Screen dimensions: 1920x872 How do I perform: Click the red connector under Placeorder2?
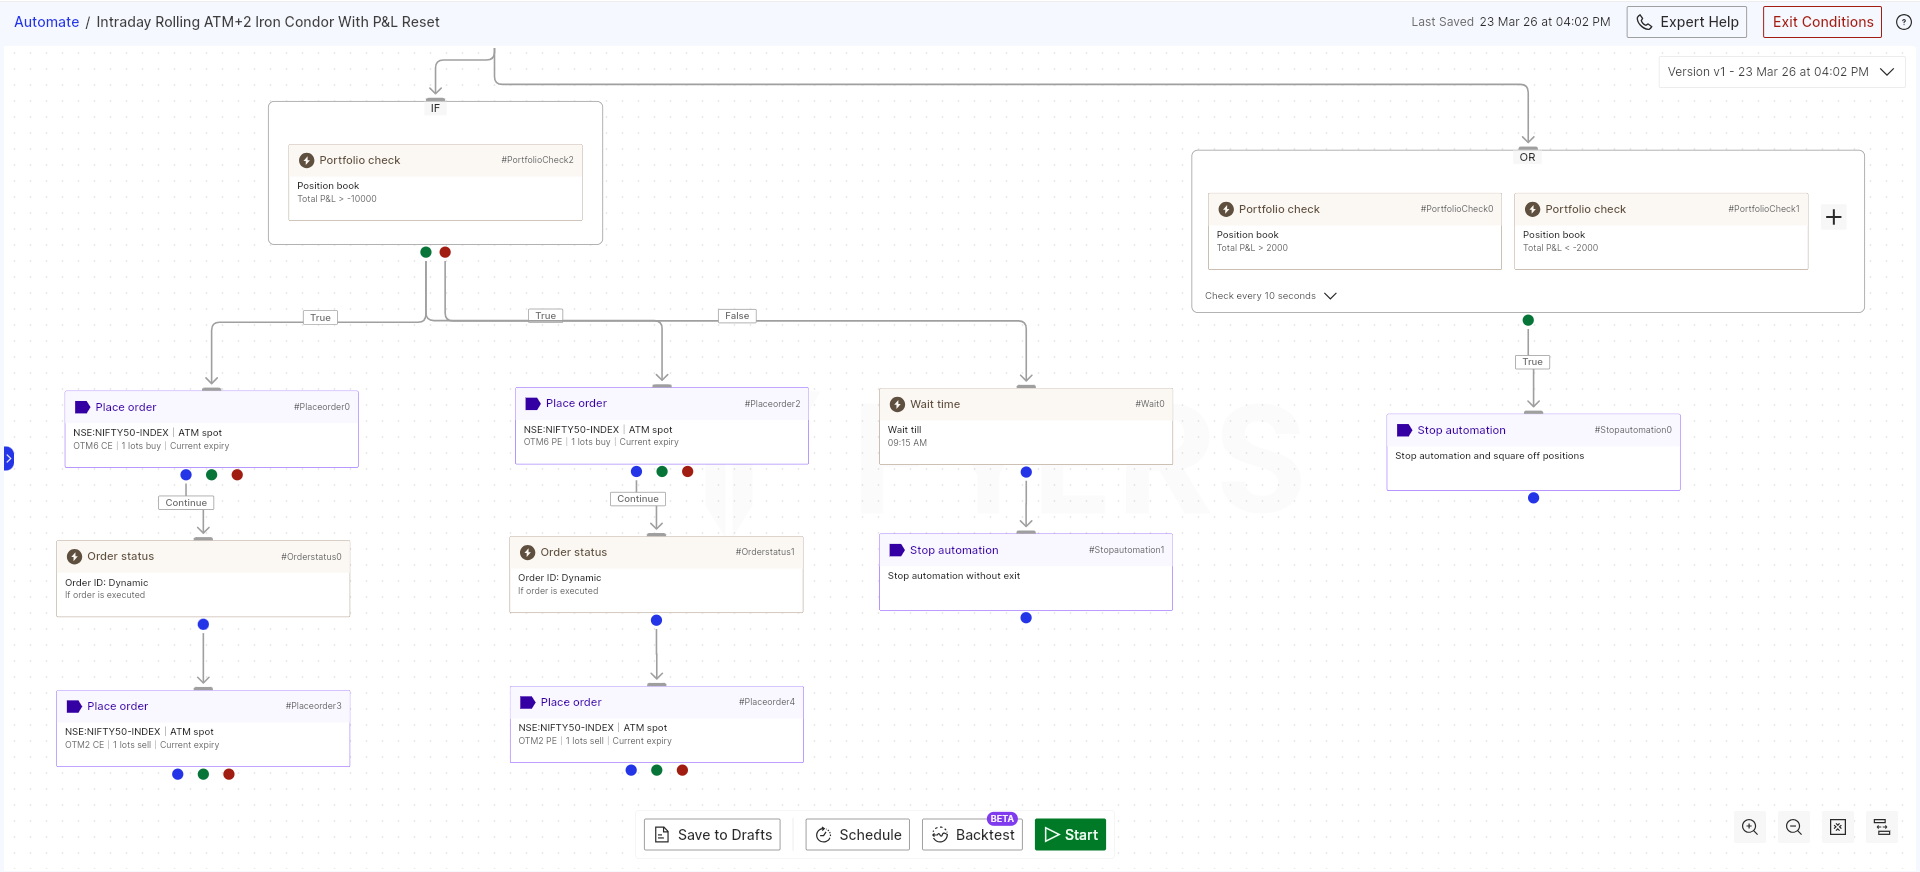tap(687, 471)
